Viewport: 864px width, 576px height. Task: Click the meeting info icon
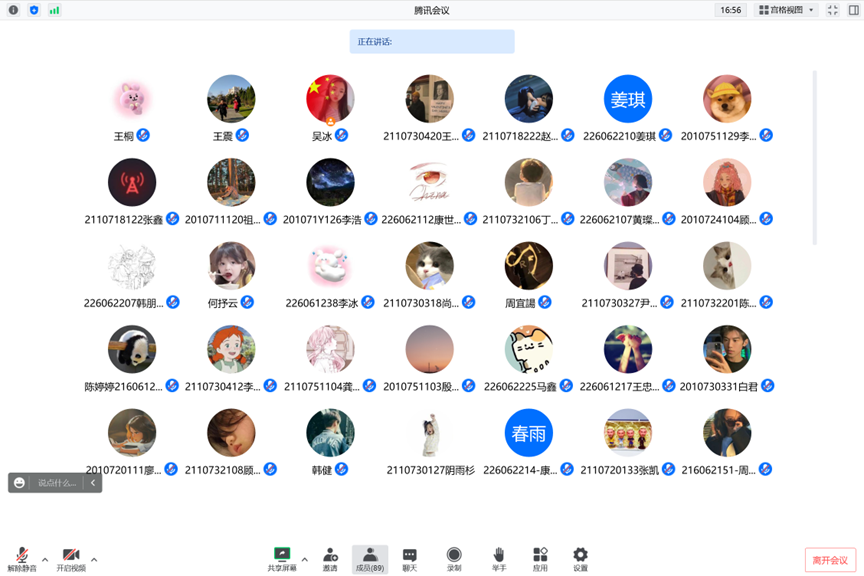pyautogui.click(x=14, y=10)
